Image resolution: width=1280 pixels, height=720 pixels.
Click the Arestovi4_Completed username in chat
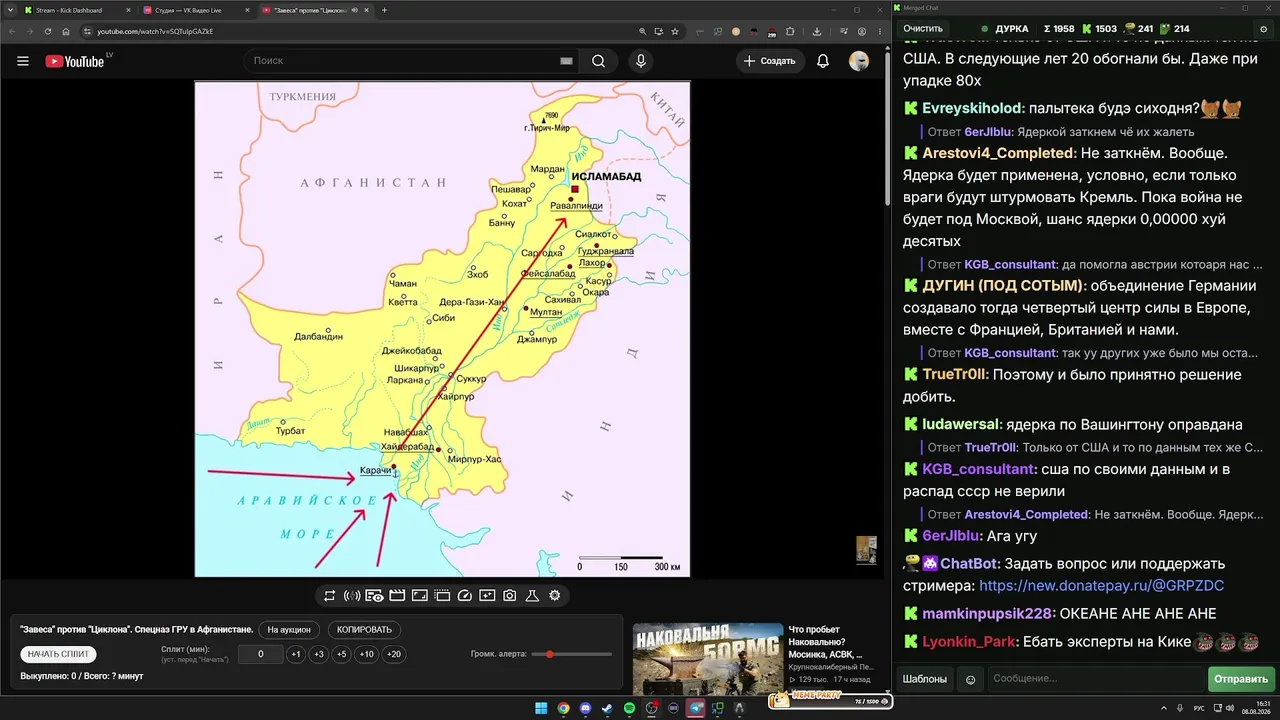(x=998, y=153)
